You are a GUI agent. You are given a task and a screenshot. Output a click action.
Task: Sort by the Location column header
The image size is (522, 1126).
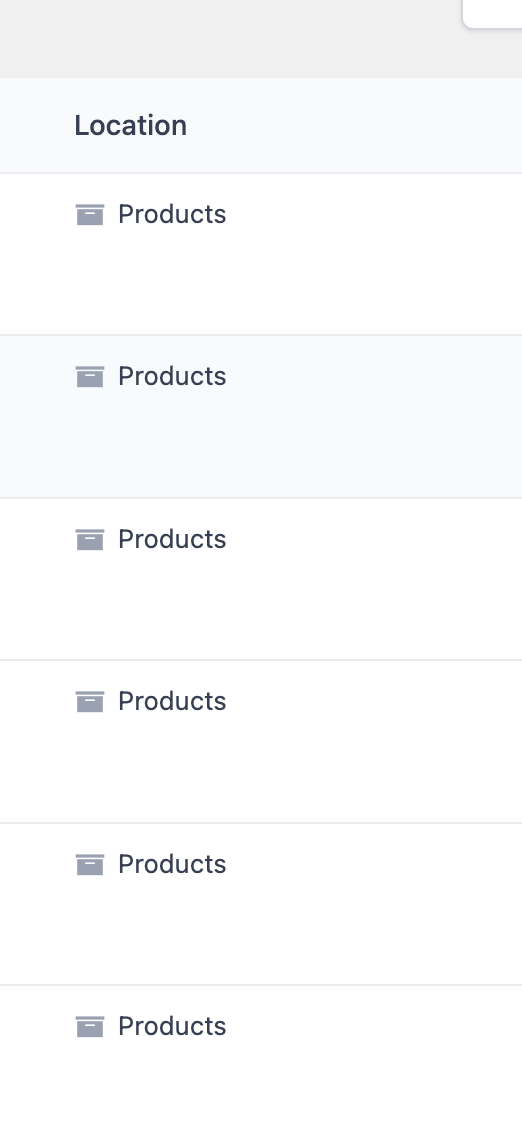click(x=131, y=126)
